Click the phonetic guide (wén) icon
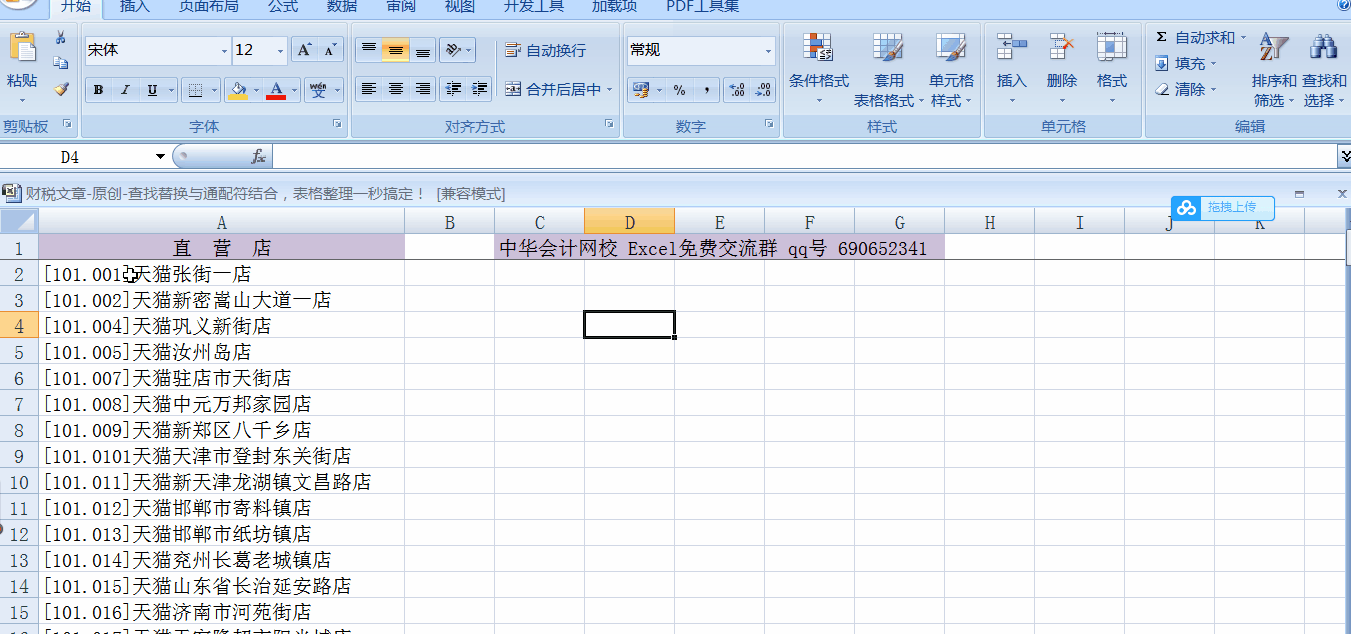 coord(318,90)
